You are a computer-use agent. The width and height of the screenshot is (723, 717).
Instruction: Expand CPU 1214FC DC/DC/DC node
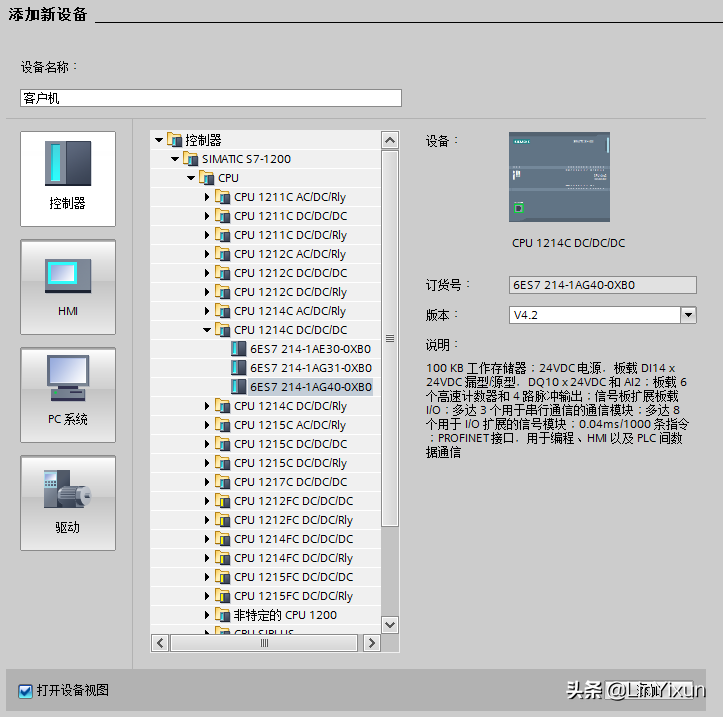[x=207, y=539]
